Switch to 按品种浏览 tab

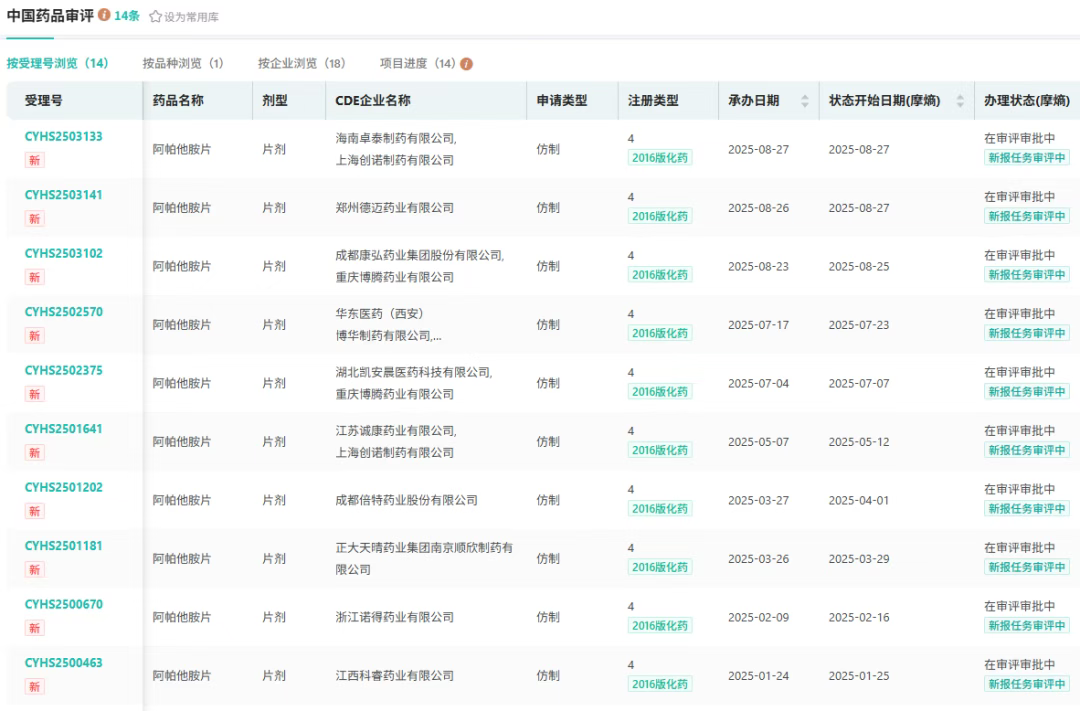coord(183,63)
